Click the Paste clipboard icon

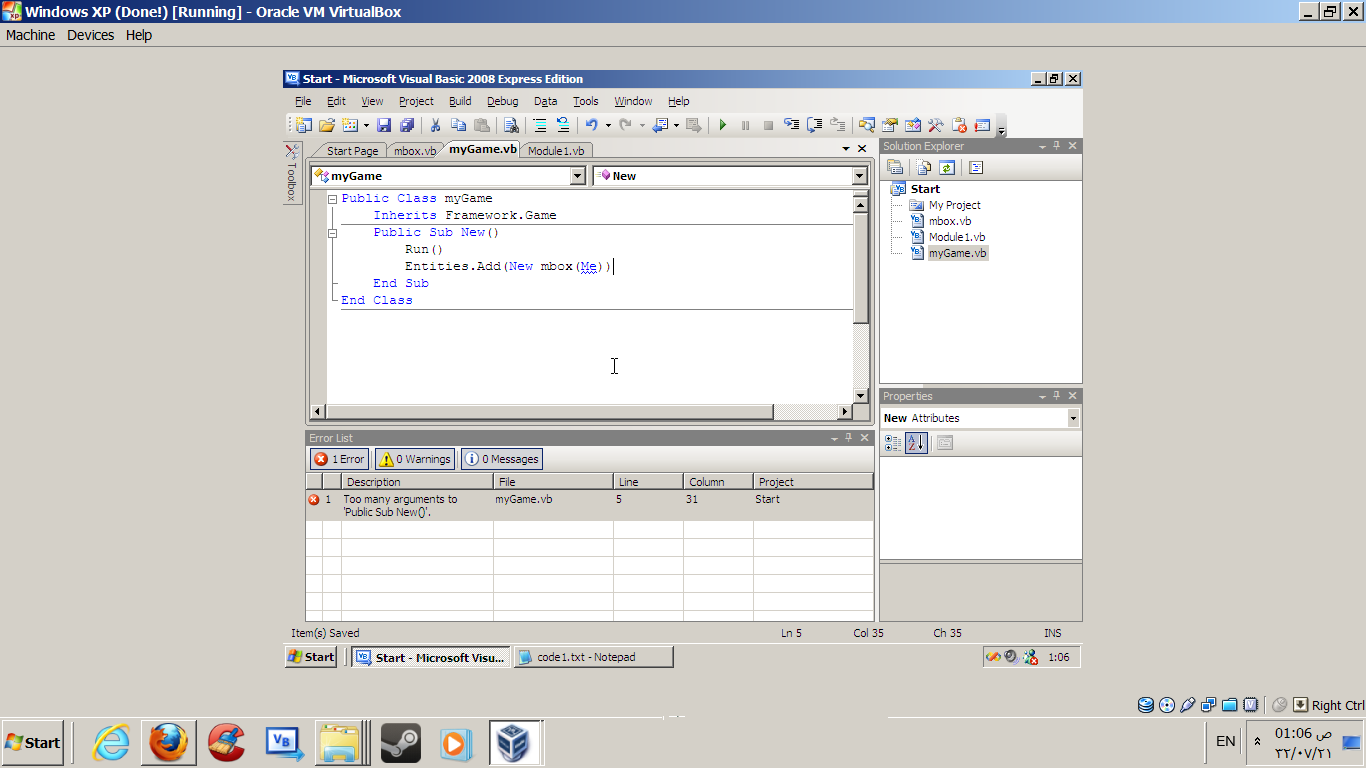pos(482,125)
